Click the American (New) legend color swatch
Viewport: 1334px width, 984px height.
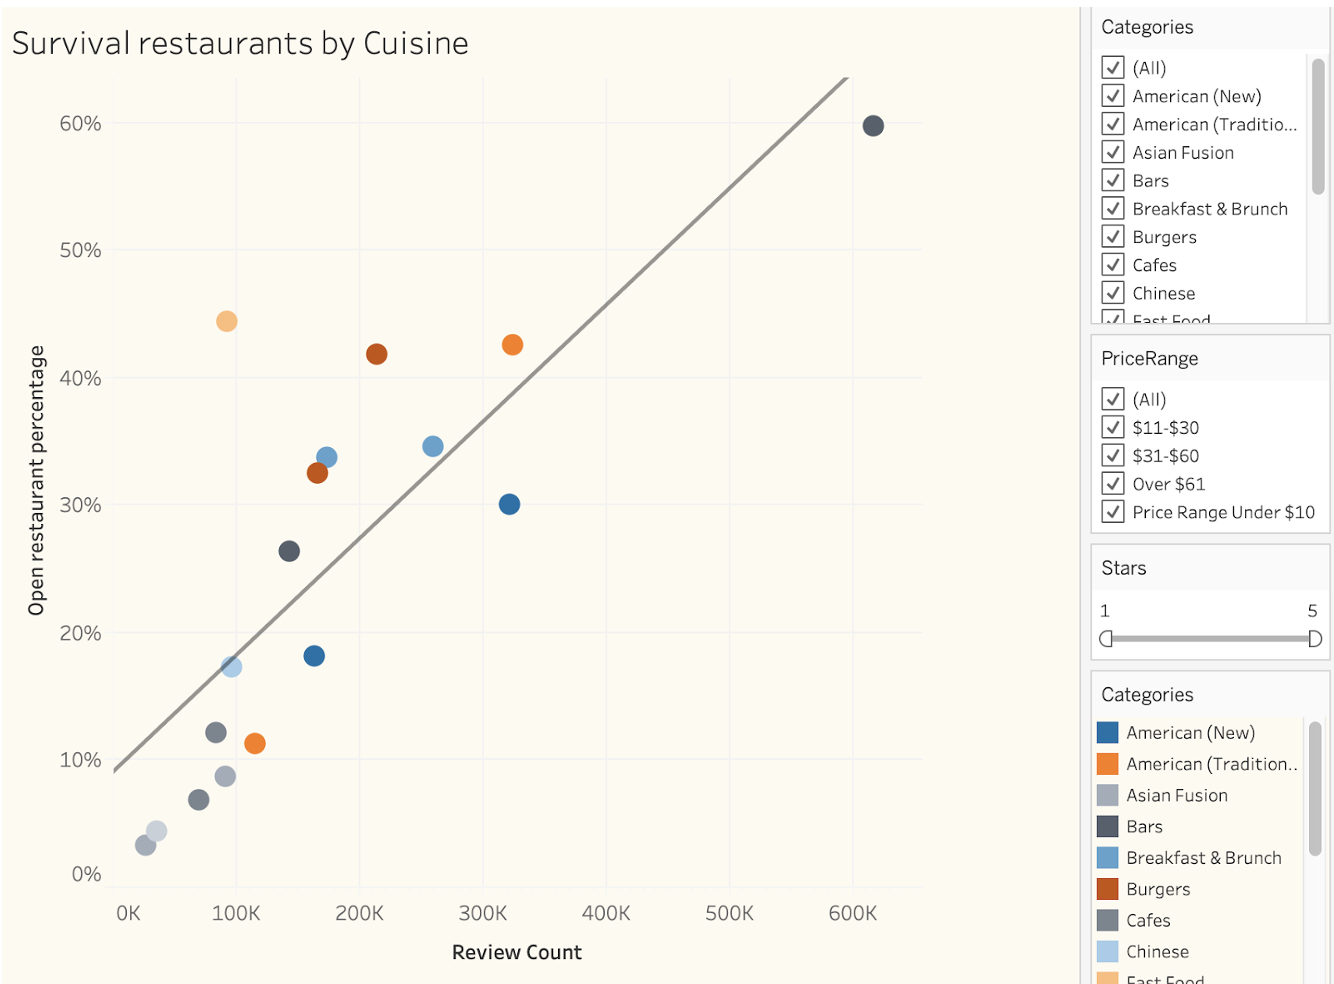click(x=1107, y=733)
